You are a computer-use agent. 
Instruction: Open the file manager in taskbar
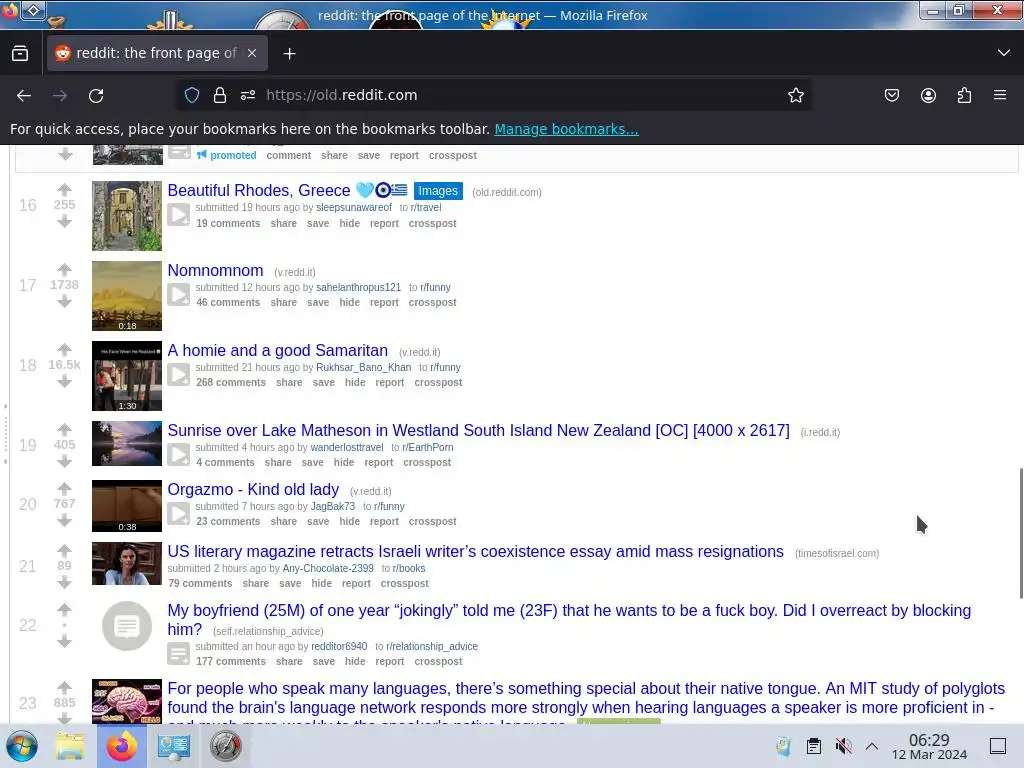[70, 746]
